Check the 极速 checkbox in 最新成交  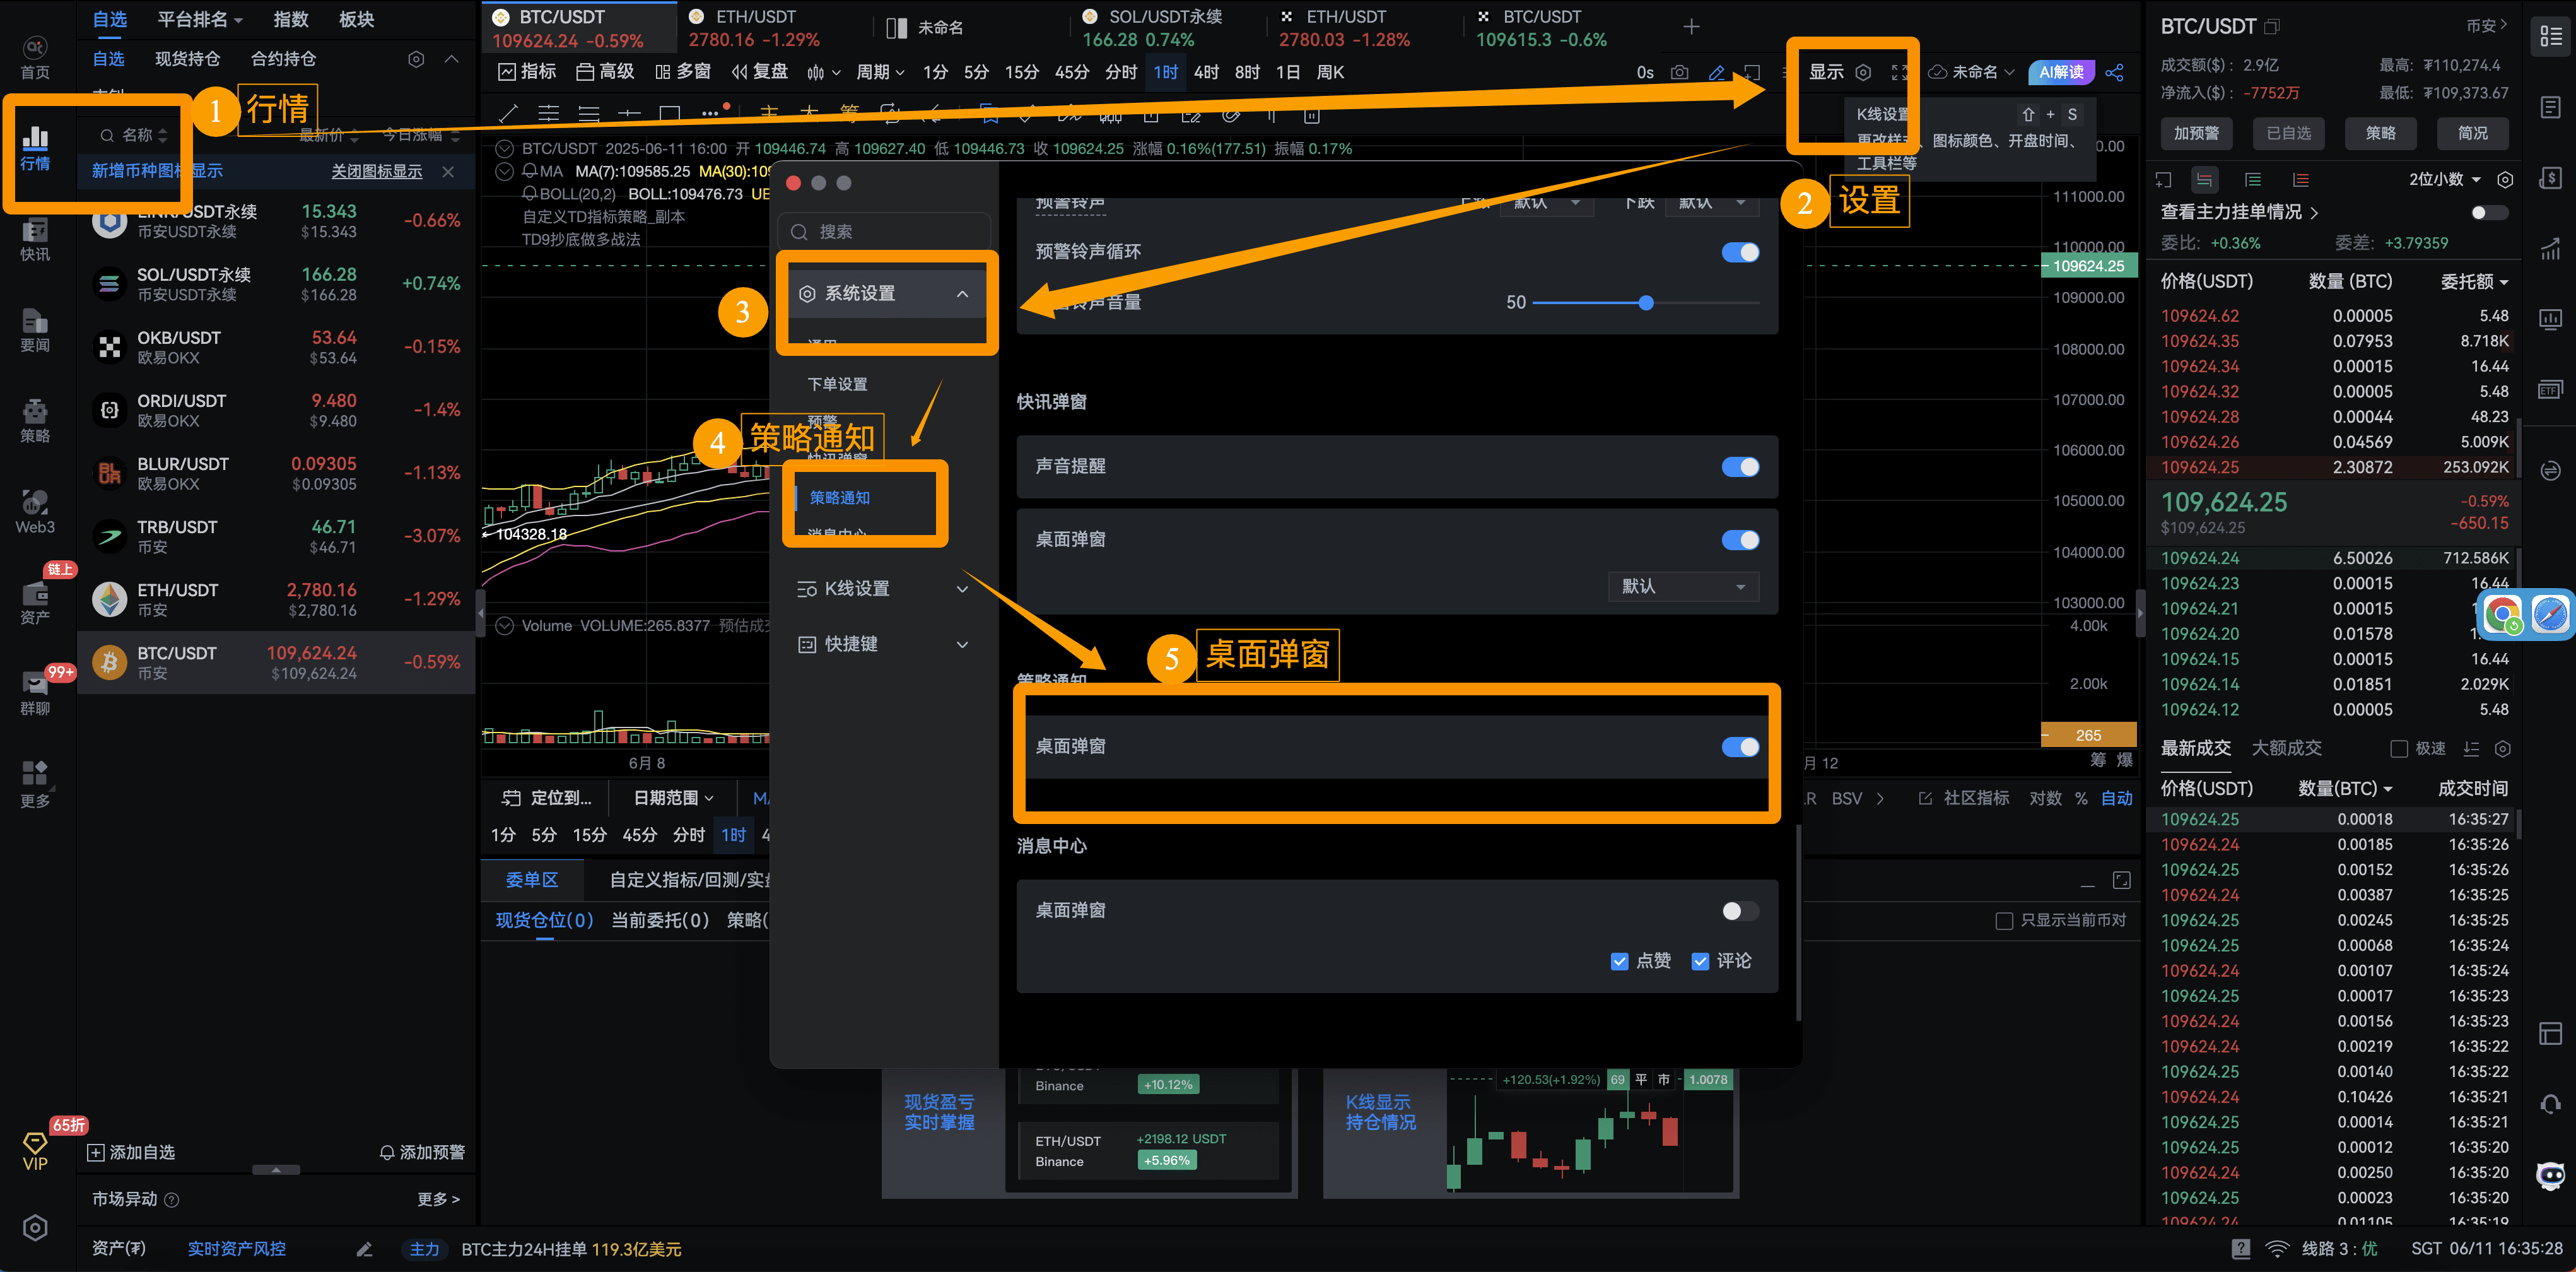pos(2399,749)
